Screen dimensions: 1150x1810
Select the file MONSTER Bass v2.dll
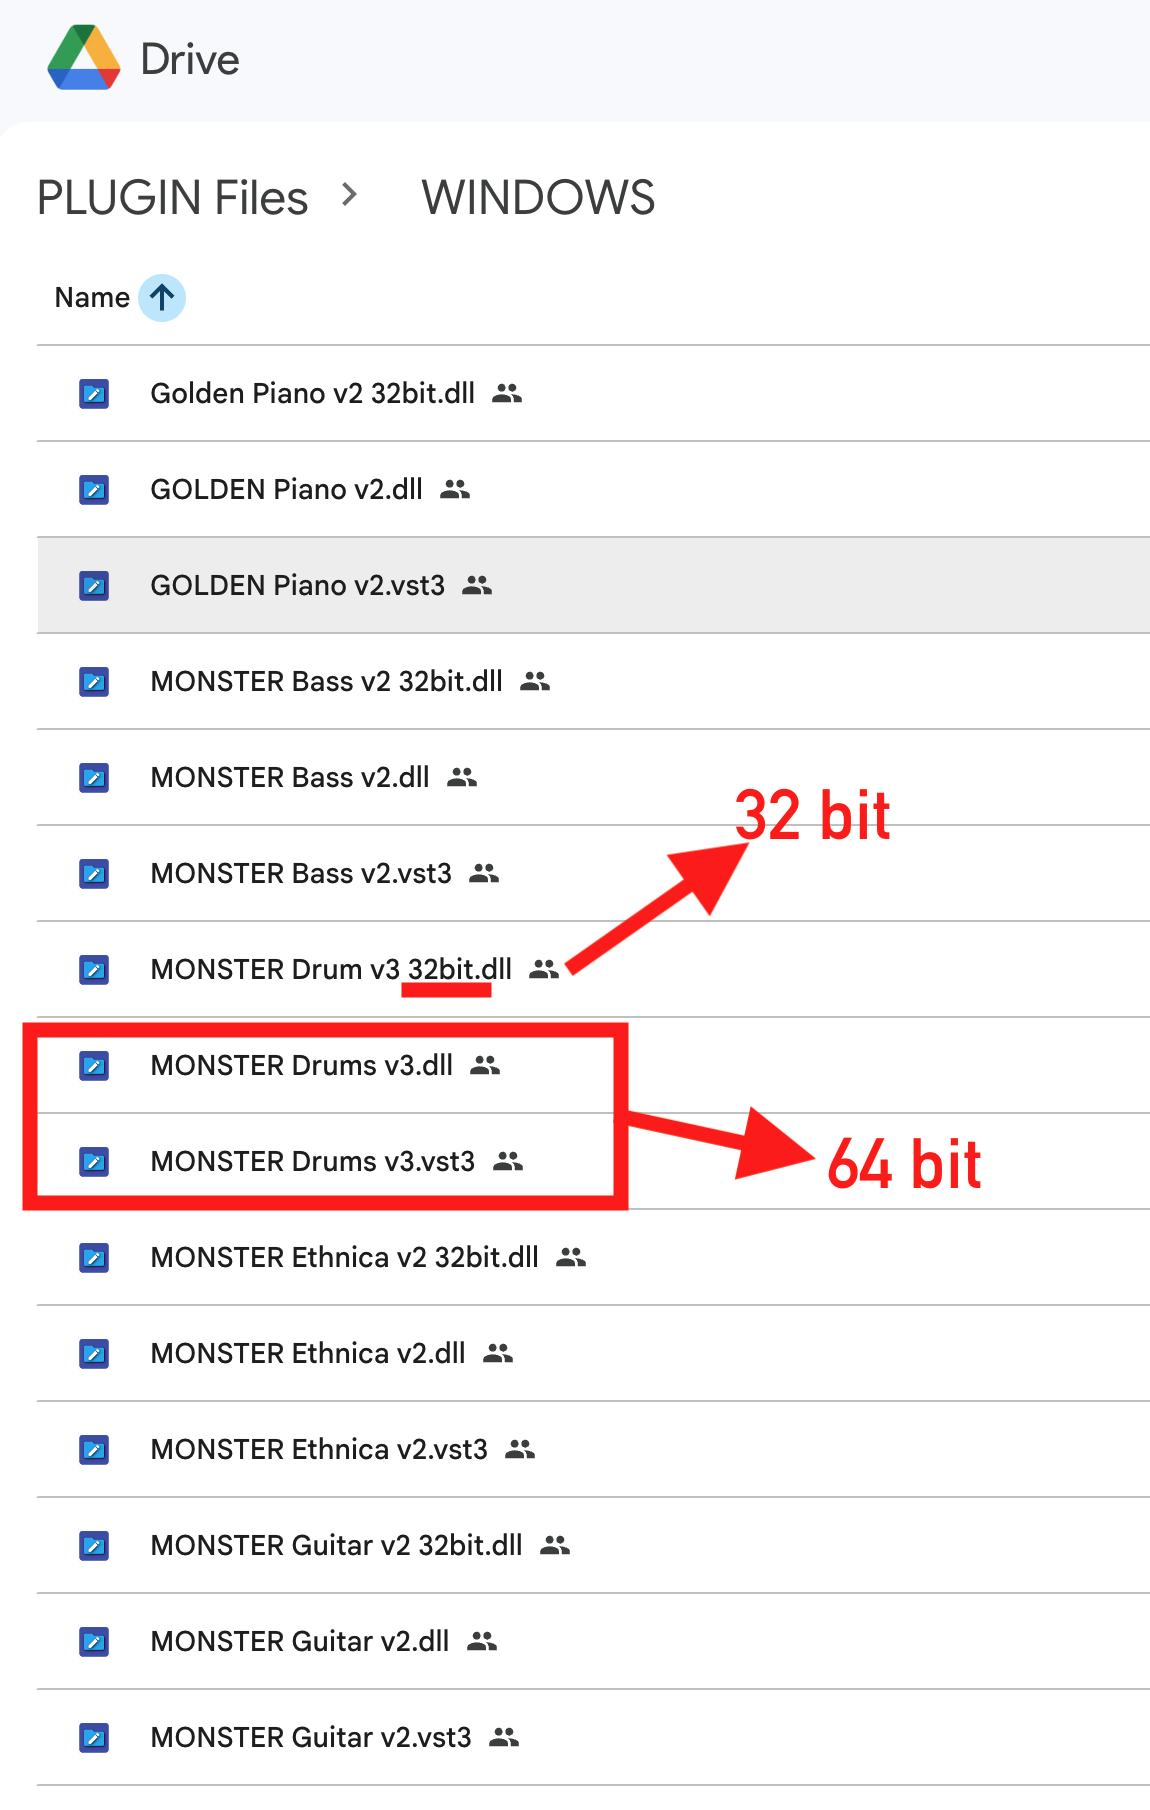[x=593, y=777]
